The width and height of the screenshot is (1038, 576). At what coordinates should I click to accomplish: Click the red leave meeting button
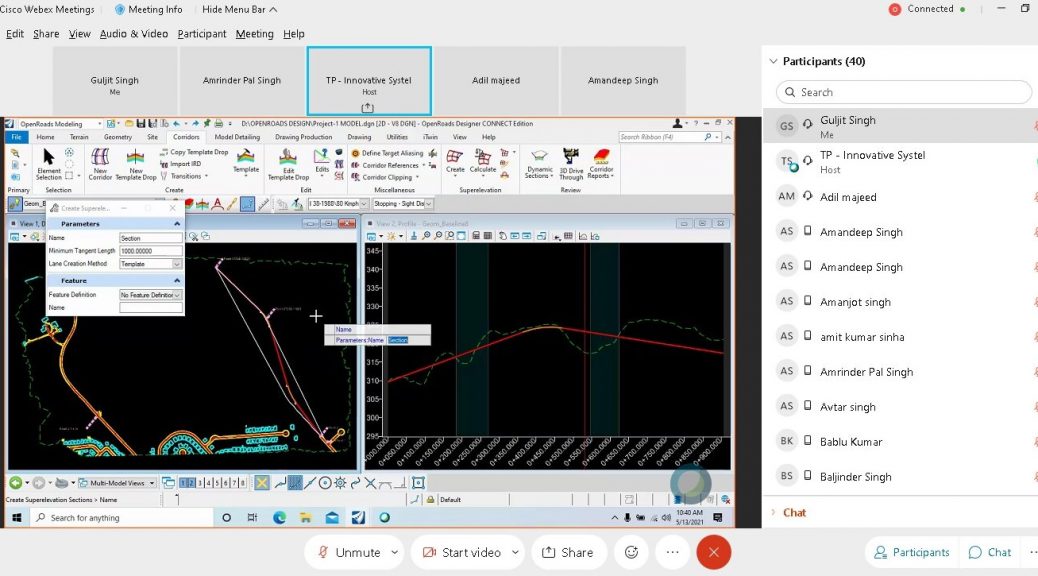(714, 552)
